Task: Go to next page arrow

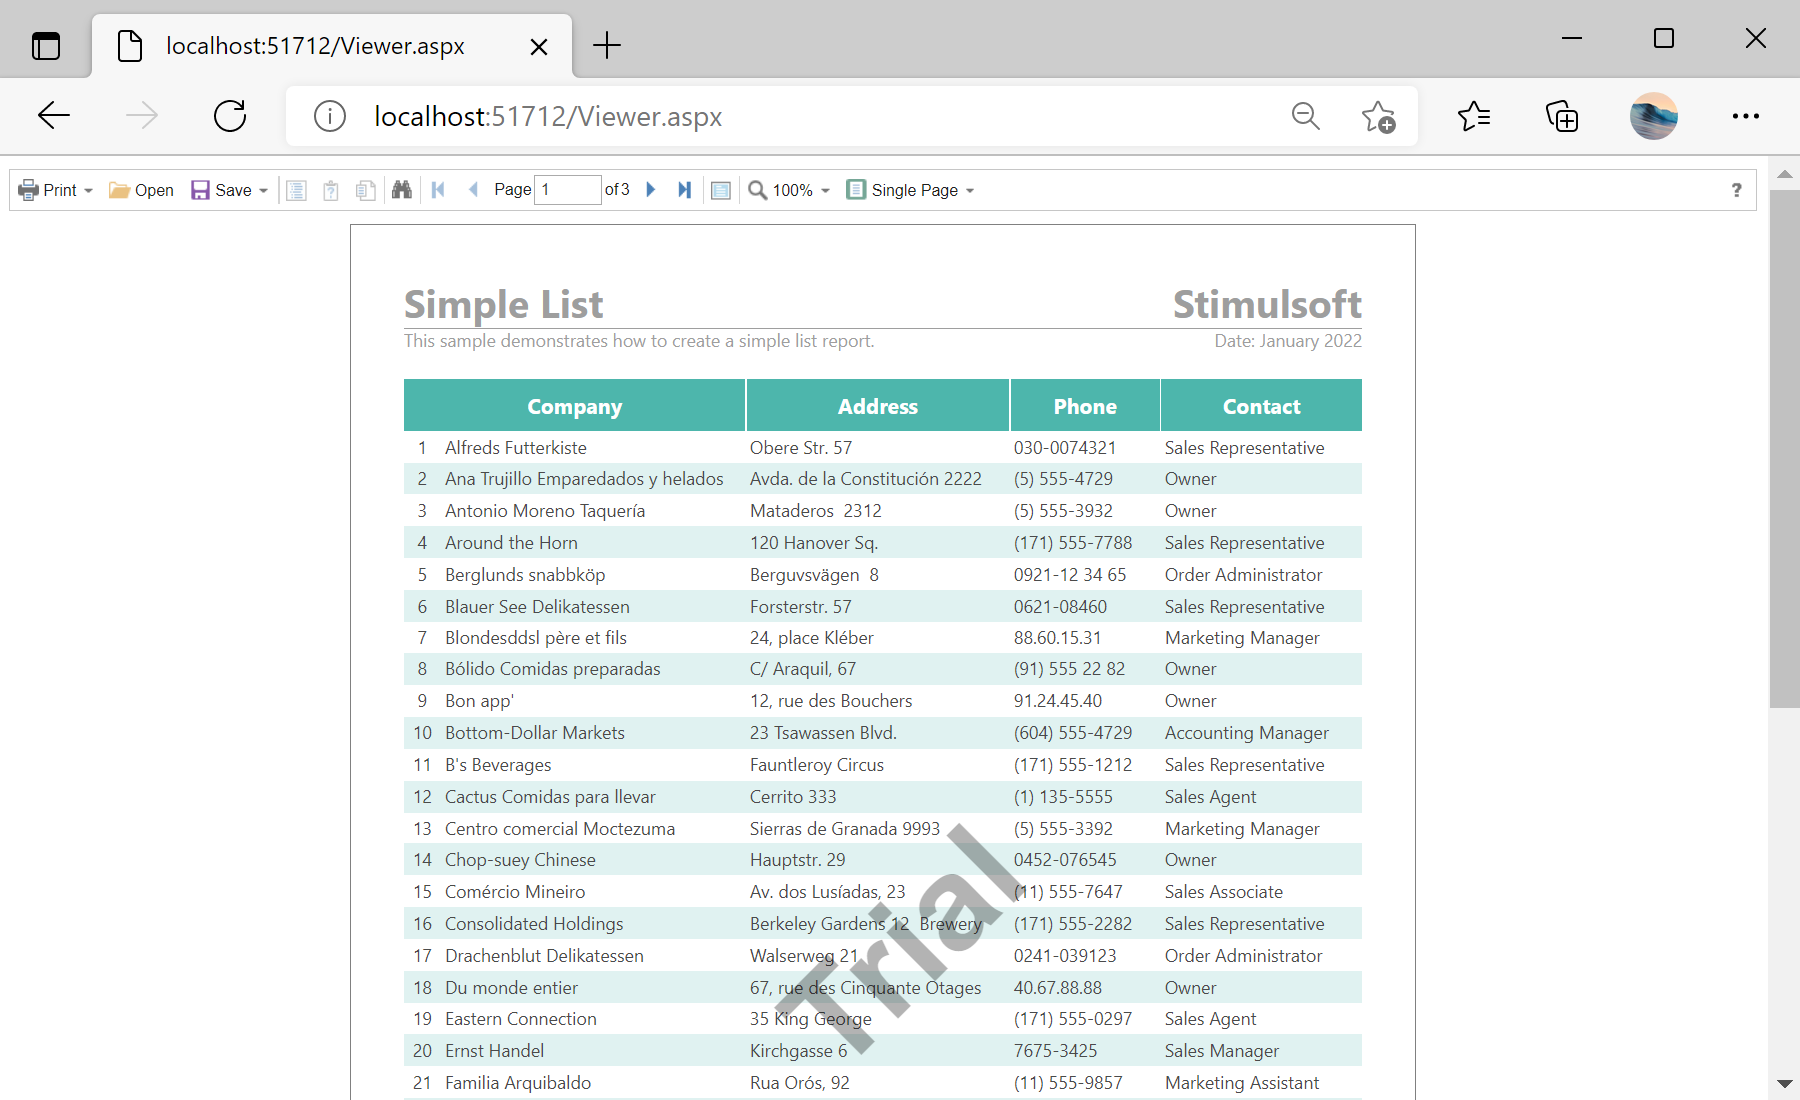Action: pos(651,190)
